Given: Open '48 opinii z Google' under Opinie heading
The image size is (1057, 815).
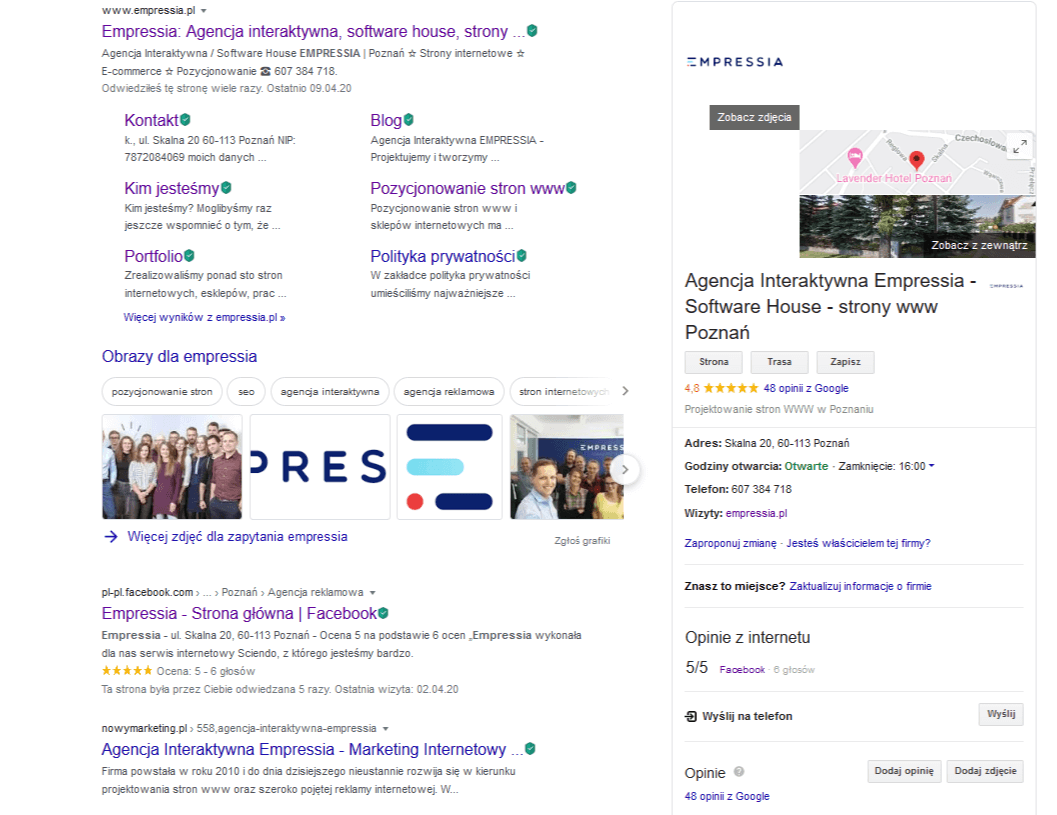Looking at the screenshot, I should coord(727,796).
